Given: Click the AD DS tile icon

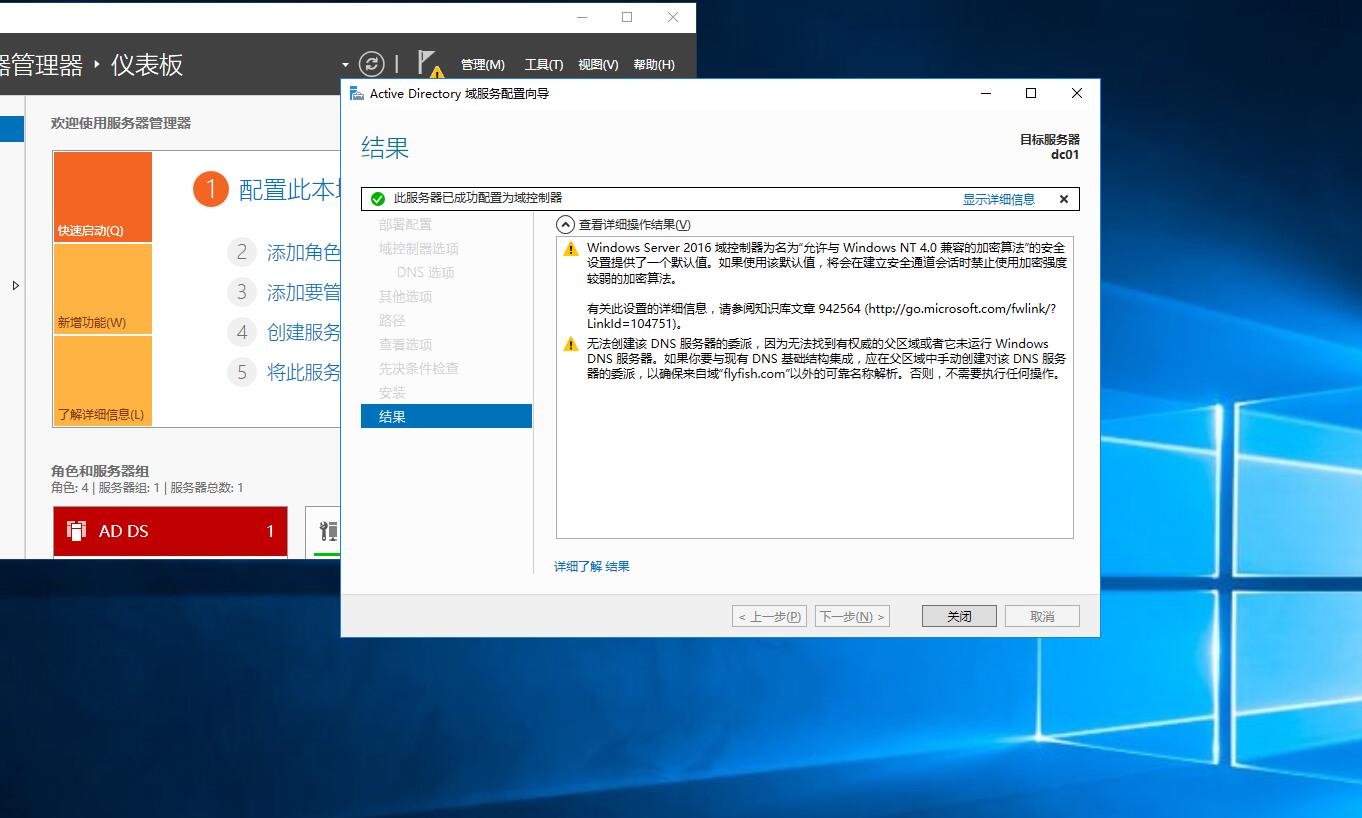Looking at the screenshot, I should (x=76, y=530).
